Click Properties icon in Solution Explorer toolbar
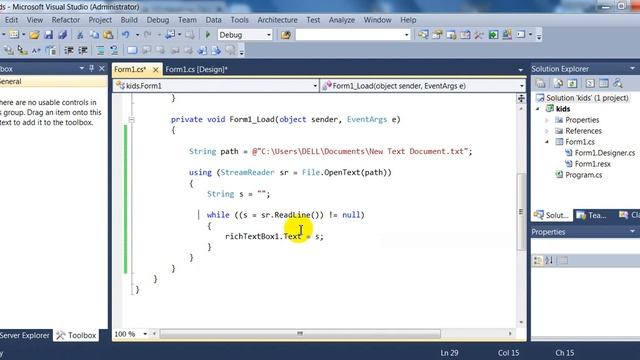The width and height of the screenshot is (640, 360). pos(540,83)
